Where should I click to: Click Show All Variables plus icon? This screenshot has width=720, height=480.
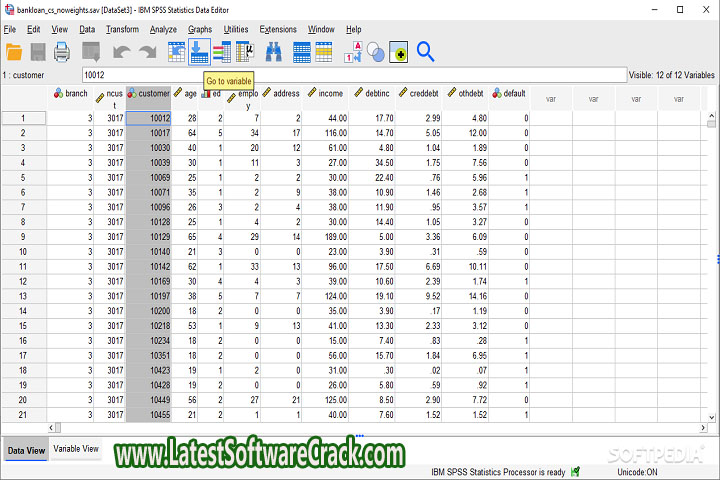pos(399,52)
